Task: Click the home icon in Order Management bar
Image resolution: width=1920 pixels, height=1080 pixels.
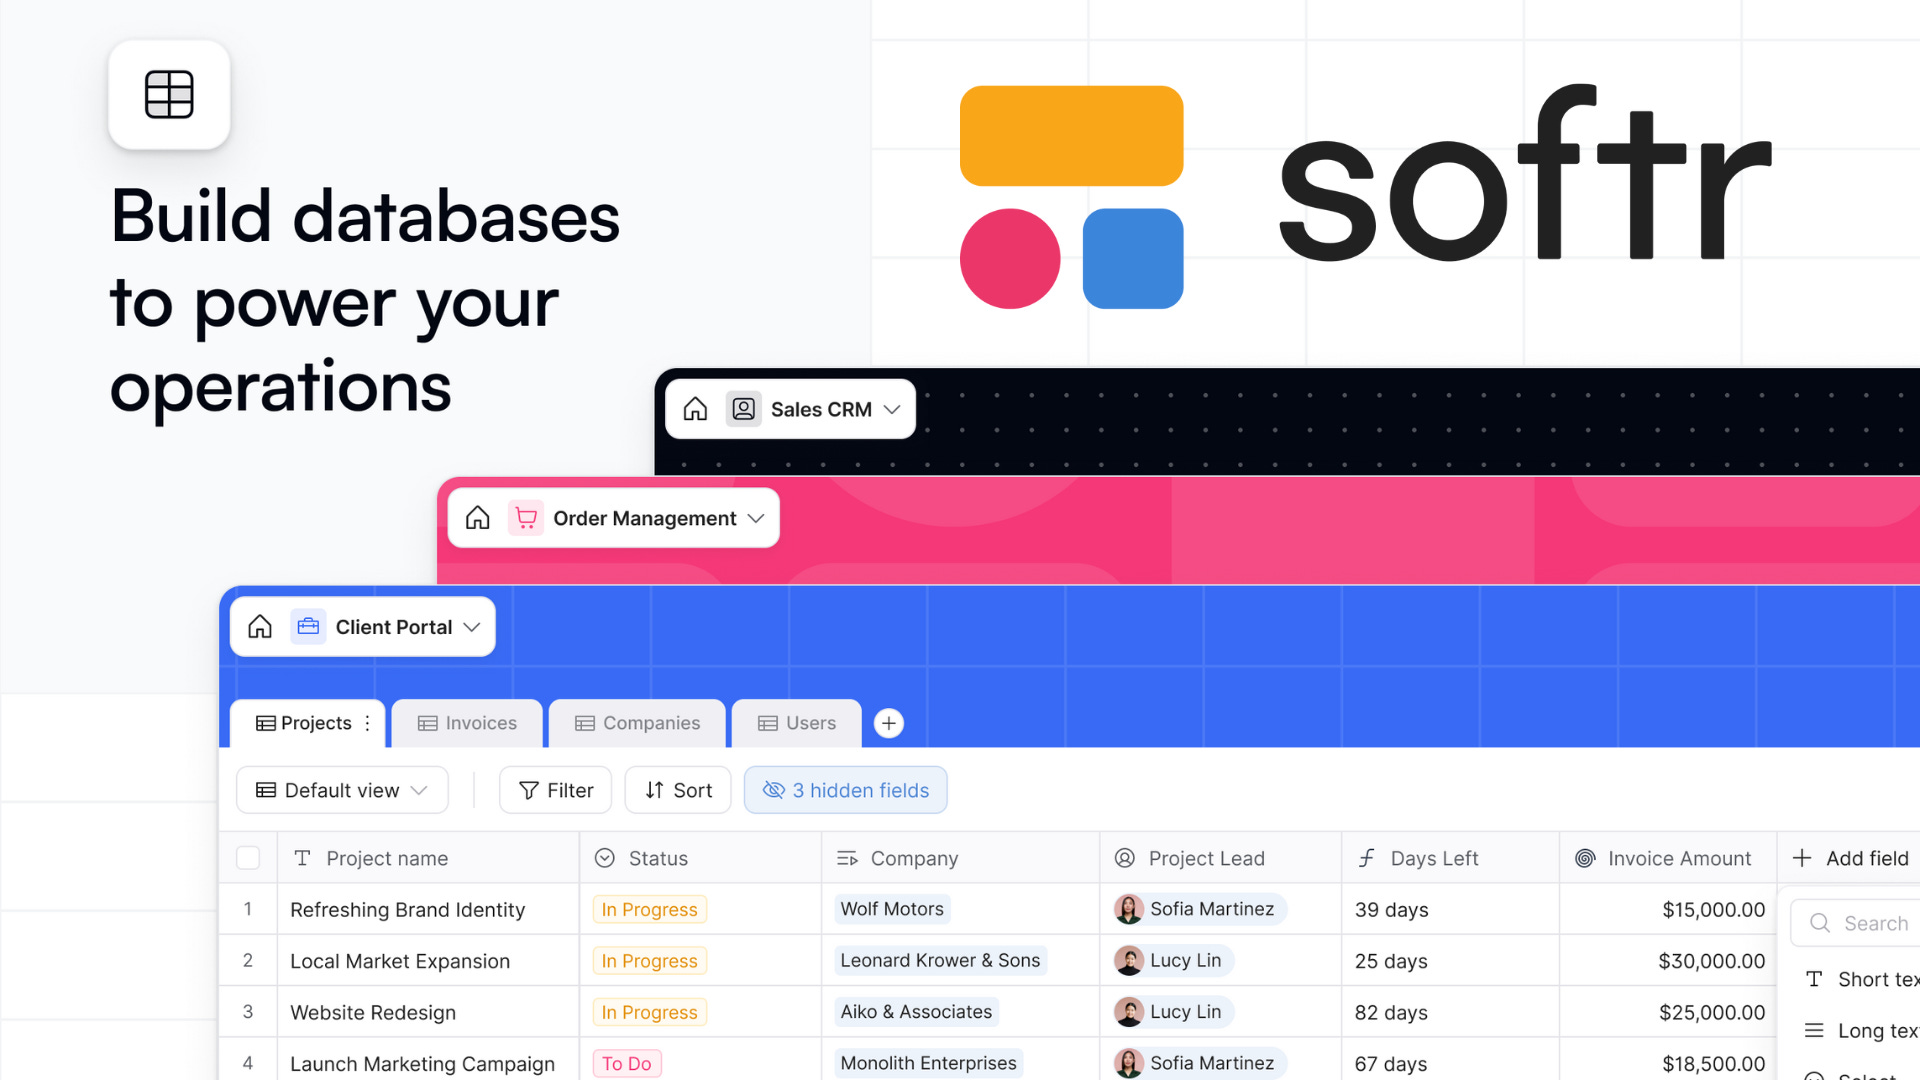Action: coord(478,518)
